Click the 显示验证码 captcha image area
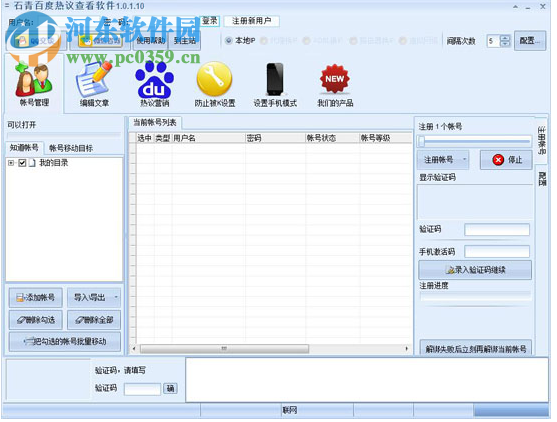 click(x=475, y=202)
